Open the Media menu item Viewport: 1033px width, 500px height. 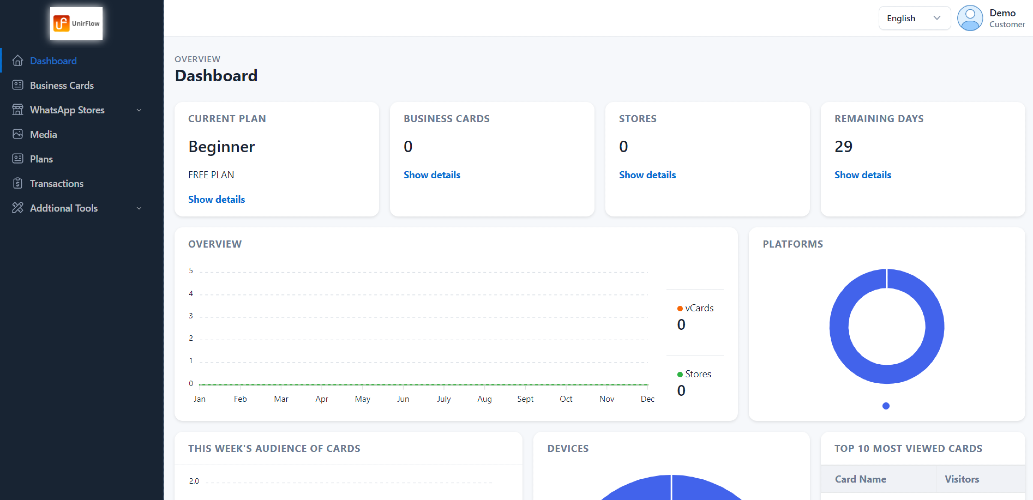click(x=43, y=134)
